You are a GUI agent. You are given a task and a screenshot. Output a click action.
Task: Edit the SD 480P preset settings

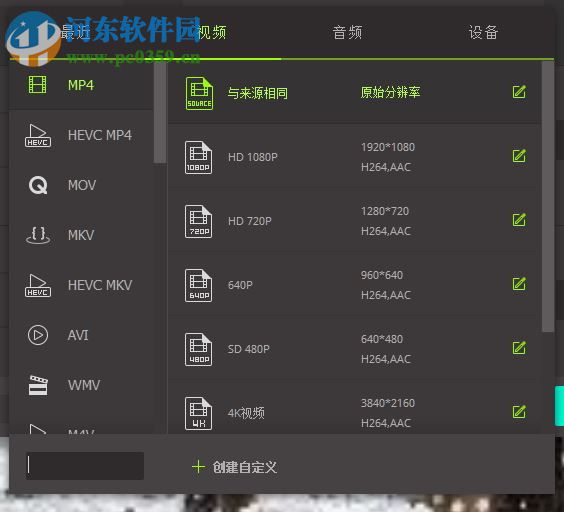pyautogui.click(x=519, y=348)
